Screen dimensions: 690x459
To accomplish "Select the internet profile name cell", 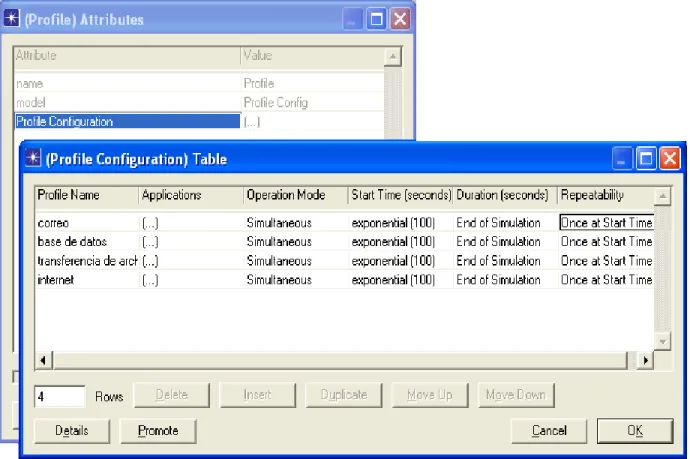I will pos(87,280).
